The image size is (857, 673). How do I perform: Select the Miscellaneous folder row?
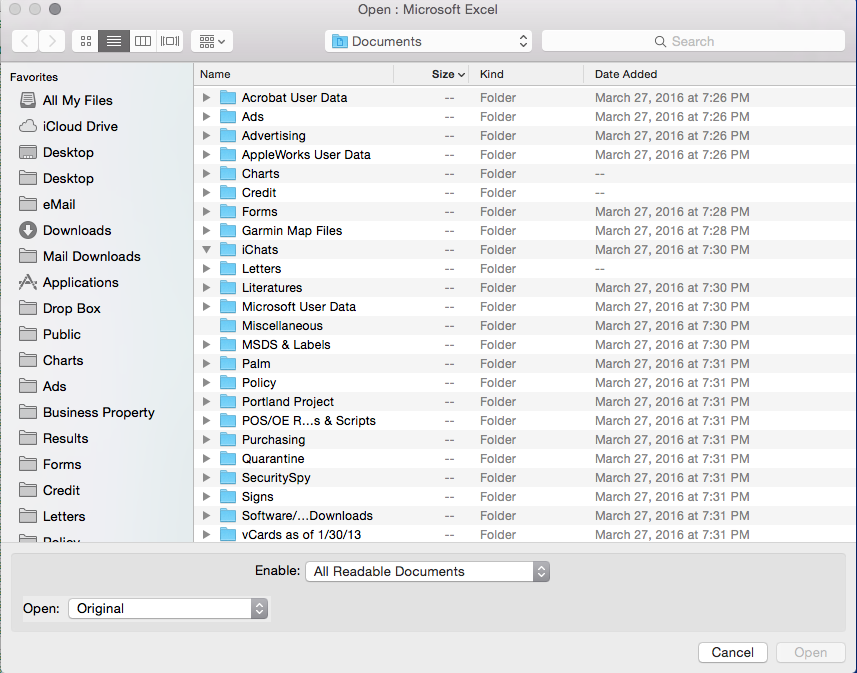525,326
